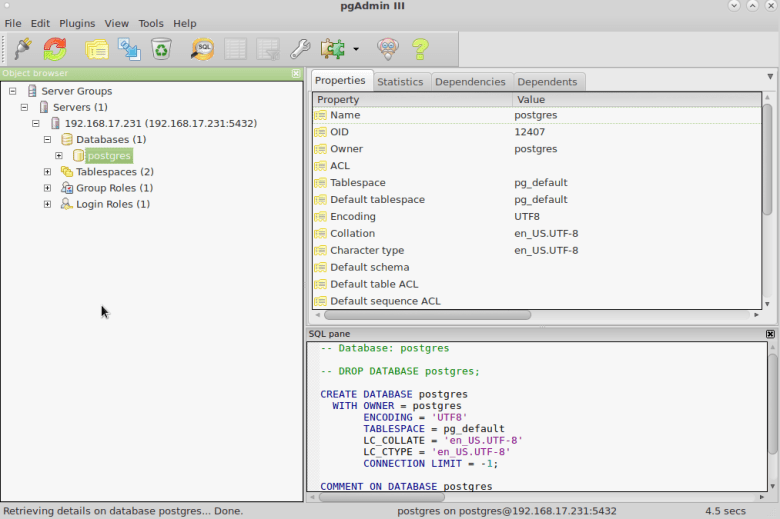Expand the postgres database node
Viewport: 780px width, 519px height.
coord(59,156)
